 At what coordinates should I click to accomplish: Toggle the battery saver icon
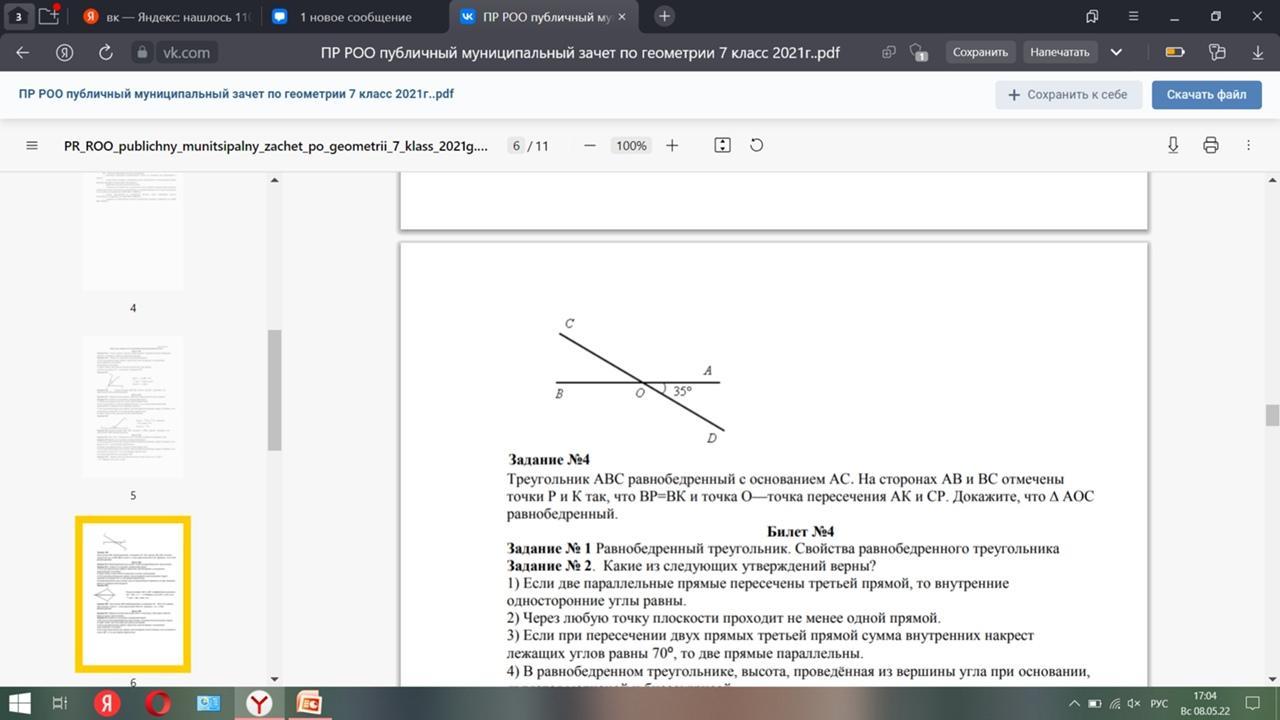tap(1175, 52)
